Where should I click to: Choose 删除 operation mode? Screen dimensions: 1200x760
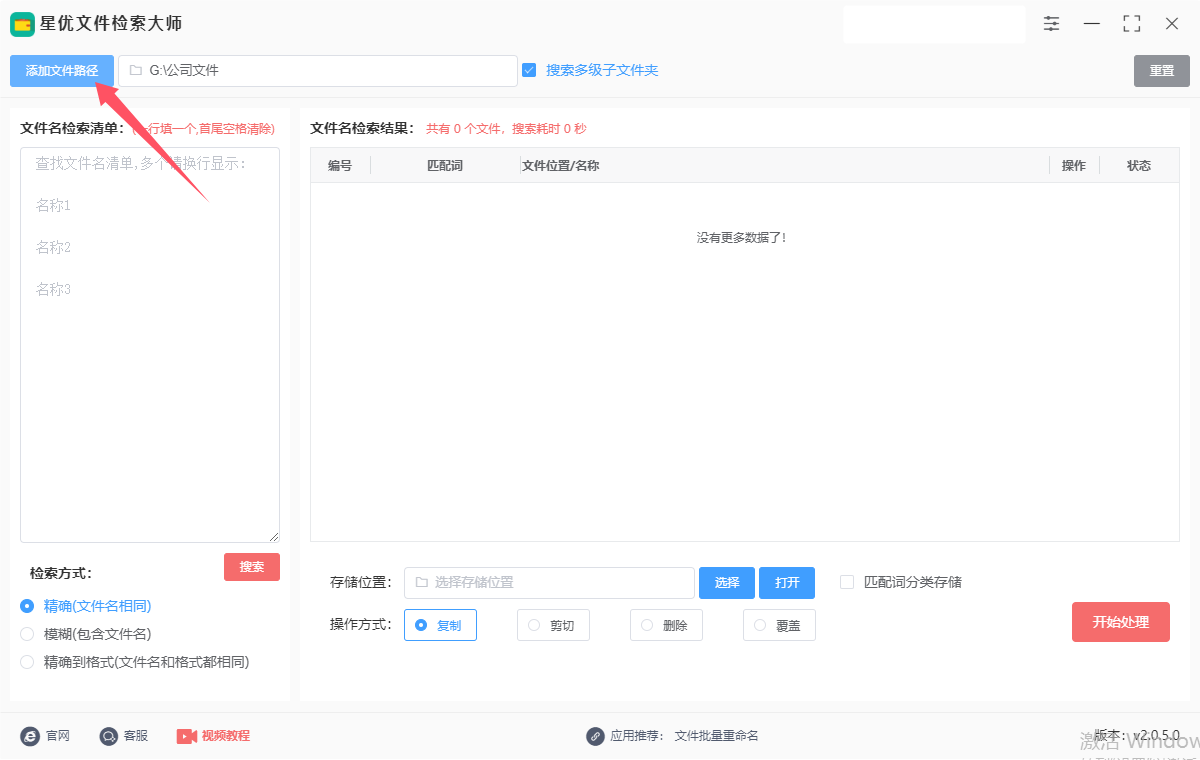pos(666,625)
